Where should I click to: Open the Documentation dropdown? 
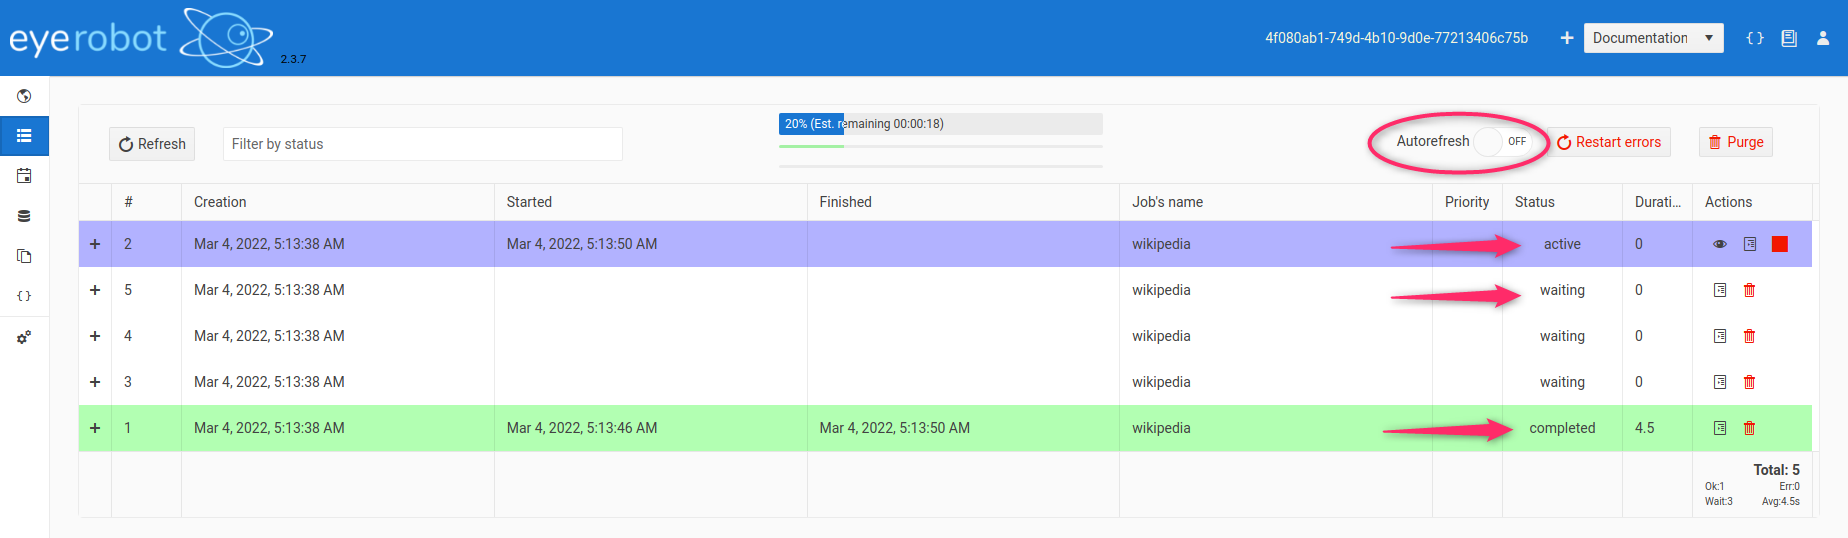(x=1652, y=38)
